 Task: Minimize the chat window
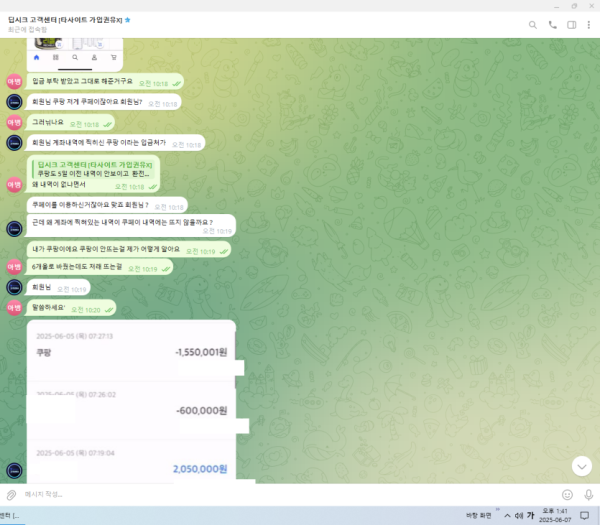coord(556,6)
